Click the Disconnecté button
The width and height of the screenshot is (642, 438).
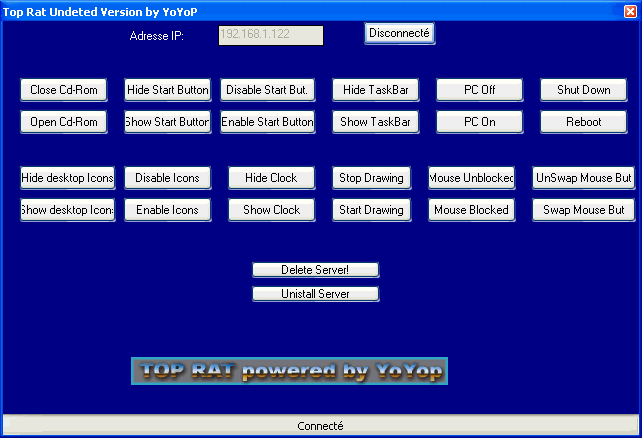(x=399, y=33)
